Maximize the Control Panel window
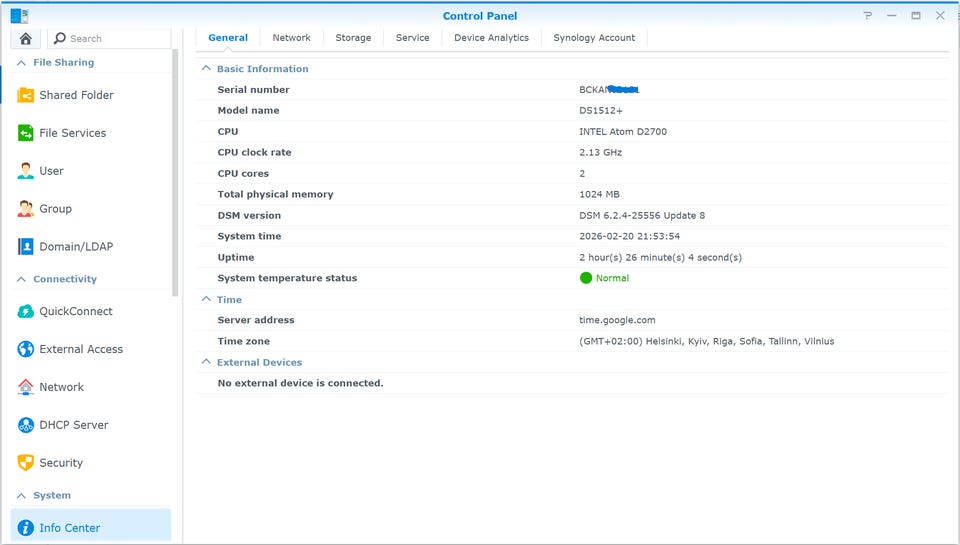The height and width of the screenshot is (545, 960). click(916, 16)
